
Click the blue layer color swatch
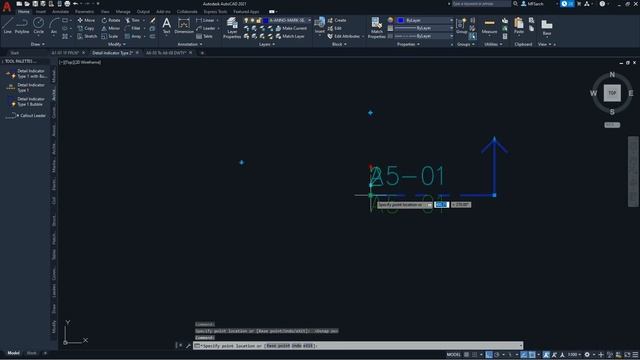(x=266, y=20)
